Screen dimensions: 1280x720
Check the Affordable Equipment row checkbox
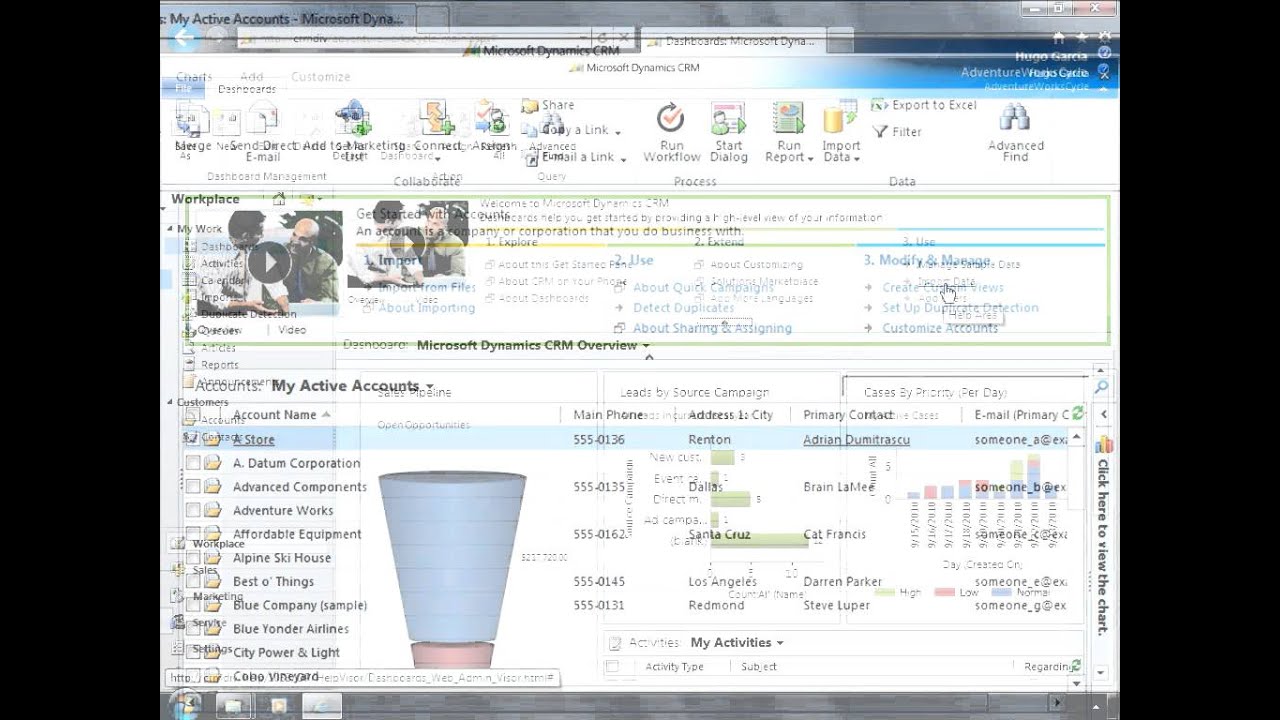point(193,534)
